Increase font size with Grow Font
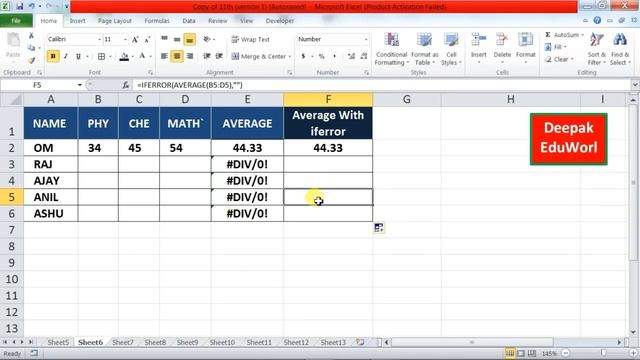The height and width of the screenshot is (360, 640). pyautogui.click(x=135, y=39)
